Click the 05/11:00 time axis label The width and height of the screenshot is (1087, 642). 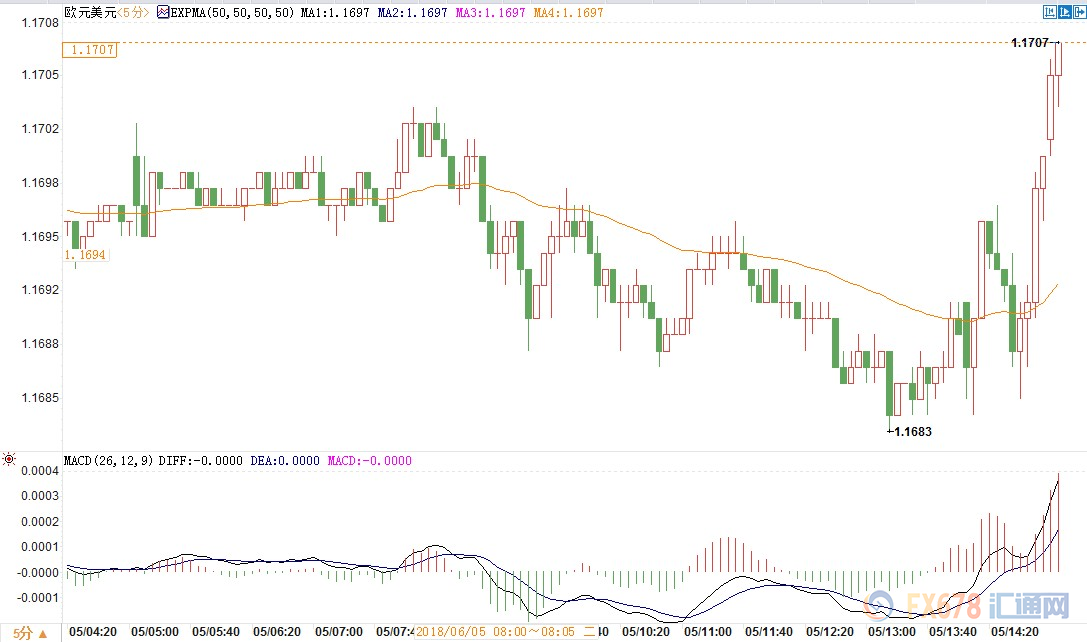tap(708, 632)
